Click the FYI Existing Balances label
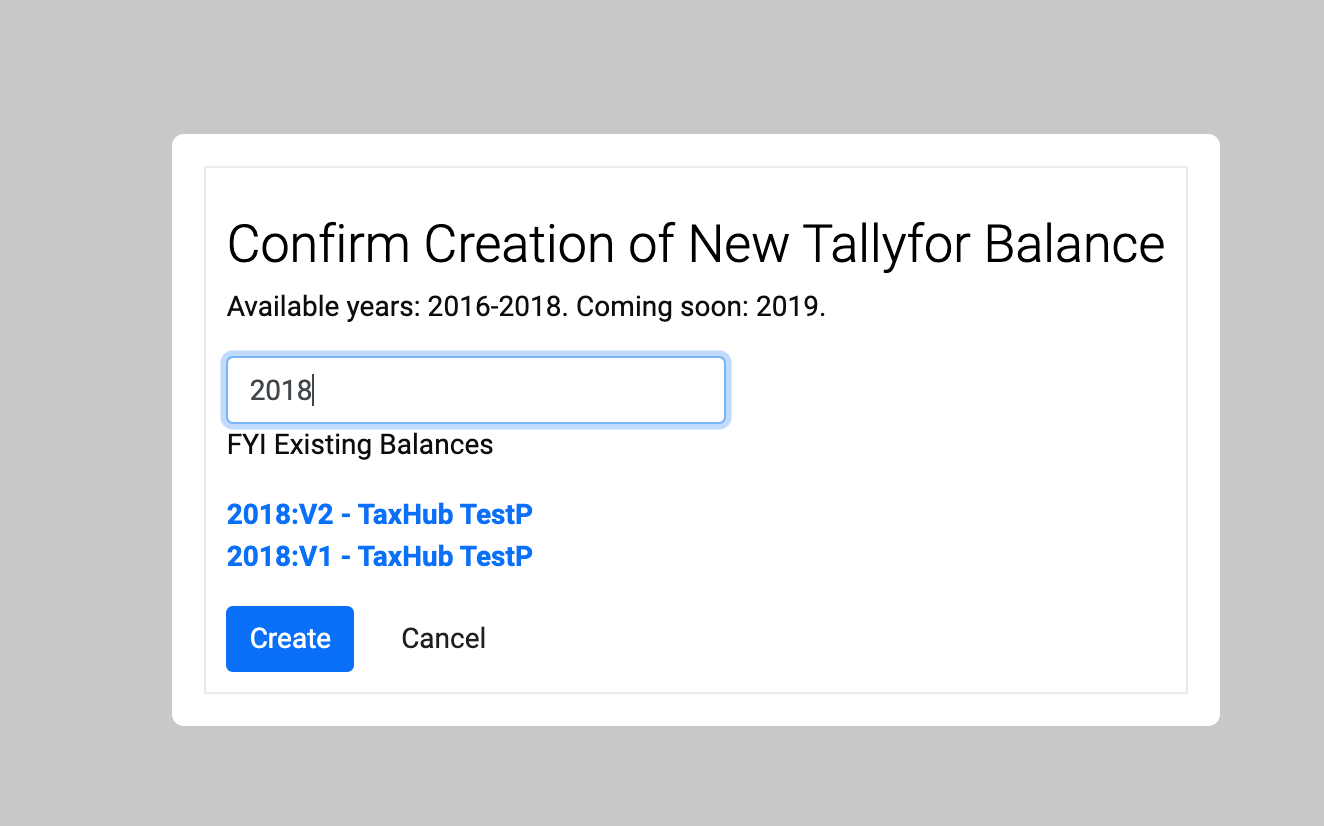The height and width of the screenshot is (826, 1324). pyautogui.click(x=360, y=445)
